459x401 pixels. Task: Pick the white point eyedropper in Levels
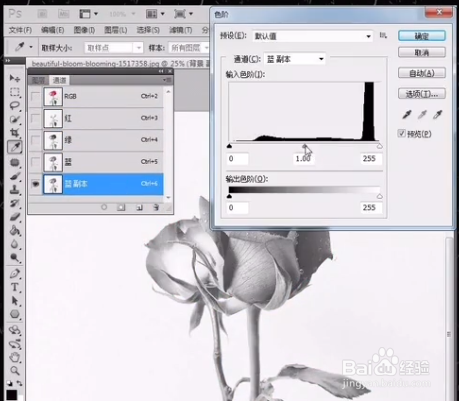[437, 115]
